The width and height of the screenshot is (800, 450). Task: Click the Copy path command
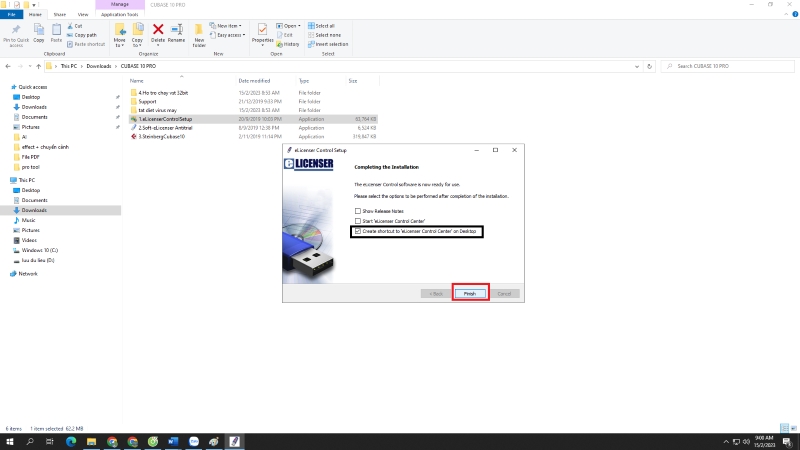[82, 35]
